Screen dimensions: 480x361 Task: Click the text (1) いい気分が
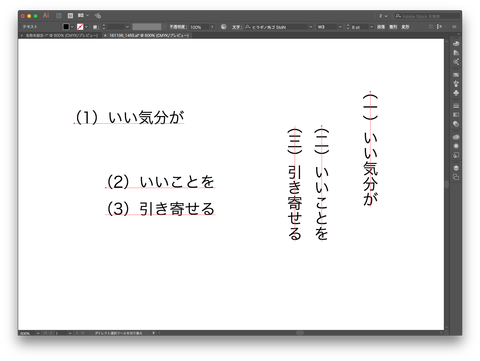coord(130,117)
